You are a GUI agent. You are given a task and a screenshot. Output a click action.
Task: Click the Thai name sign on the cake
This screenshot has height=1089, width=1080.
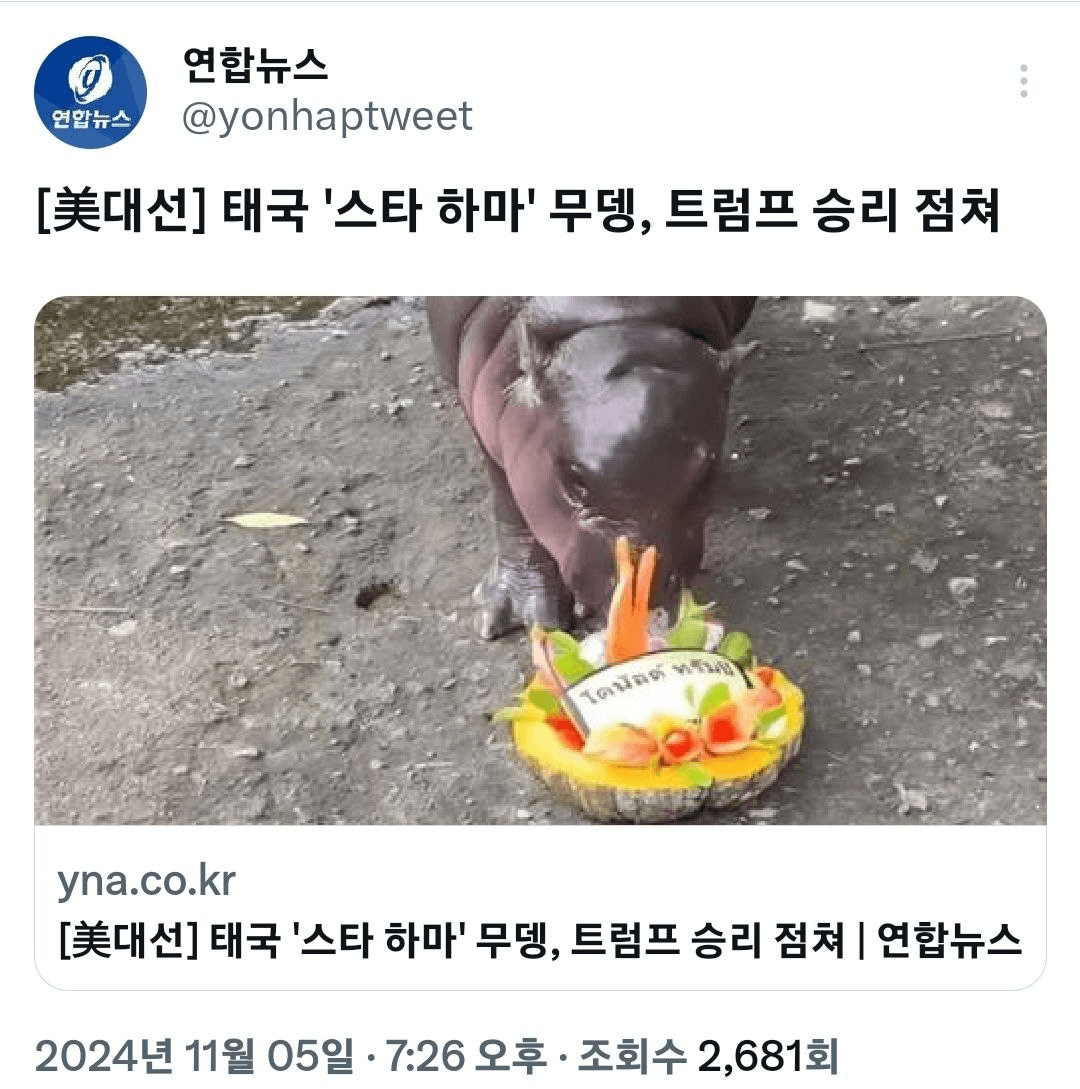point(656,688)
